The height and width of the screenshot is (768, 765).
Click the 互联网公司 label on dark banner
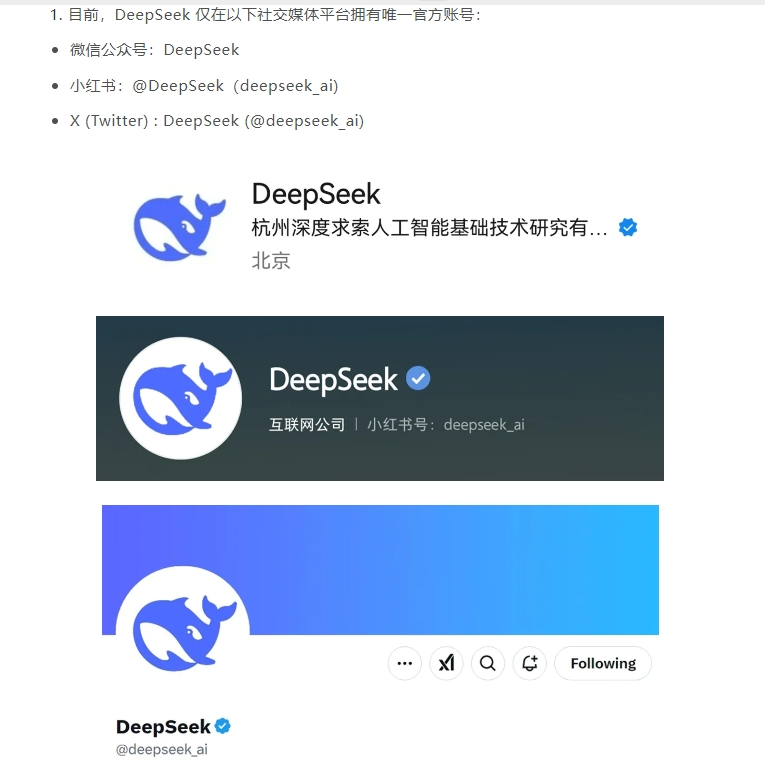[307, 424]
